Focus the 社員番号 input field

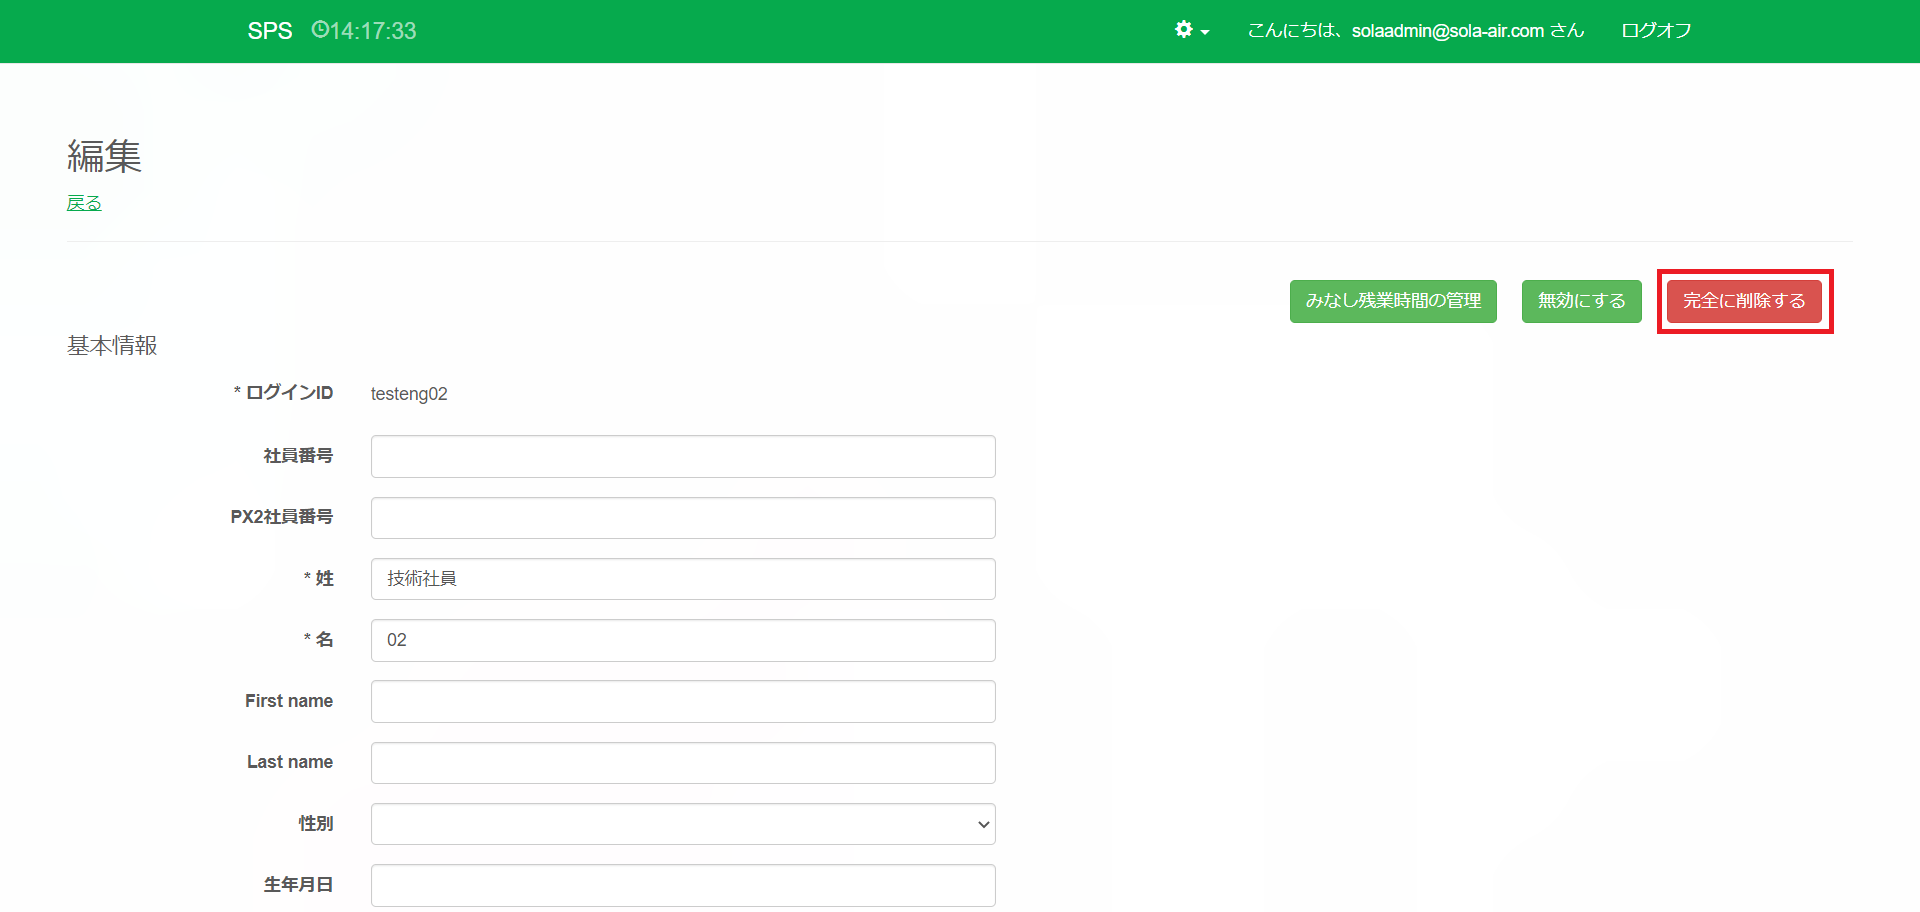[683, 457]
